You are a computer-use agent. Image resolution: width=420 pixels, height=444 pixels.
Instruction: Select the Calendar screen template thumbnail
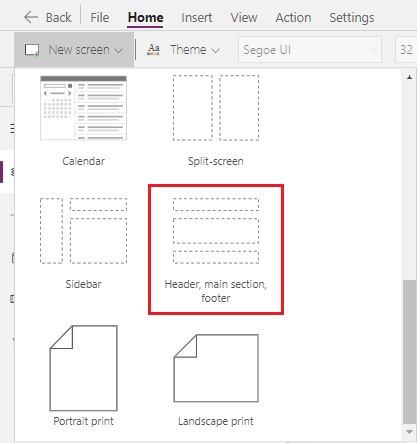coord(83,107)
